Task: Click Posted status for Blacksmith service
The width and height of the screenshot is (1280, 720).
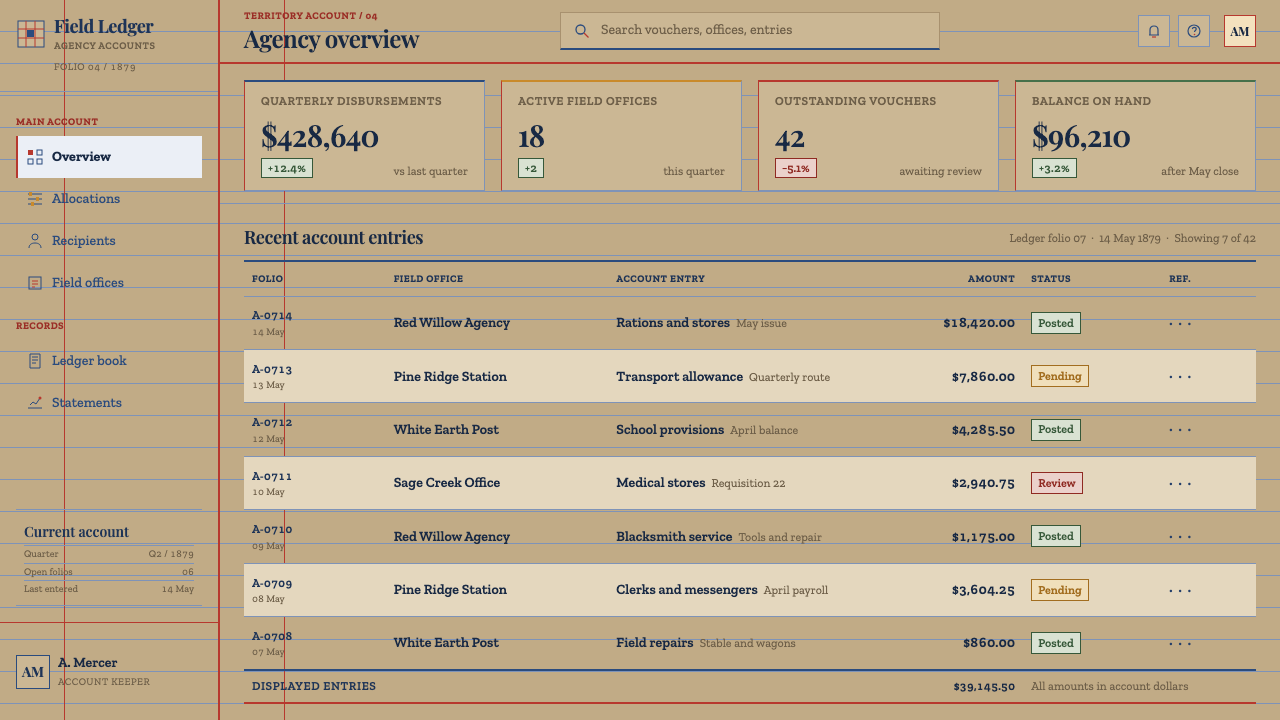Action: coord(1056,537)
